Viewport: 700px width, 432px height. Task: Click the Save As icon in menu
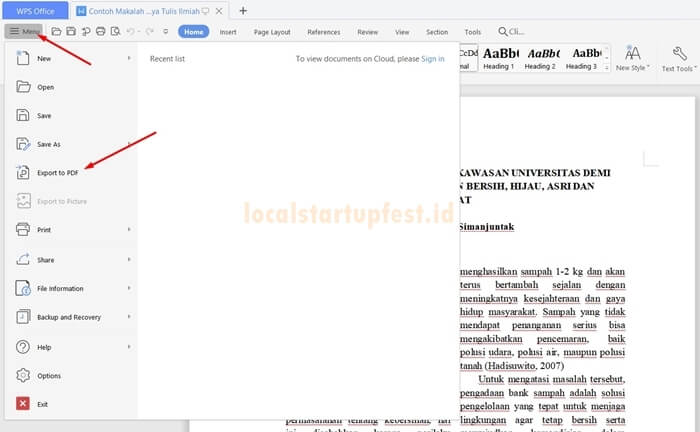click(23, 144)
